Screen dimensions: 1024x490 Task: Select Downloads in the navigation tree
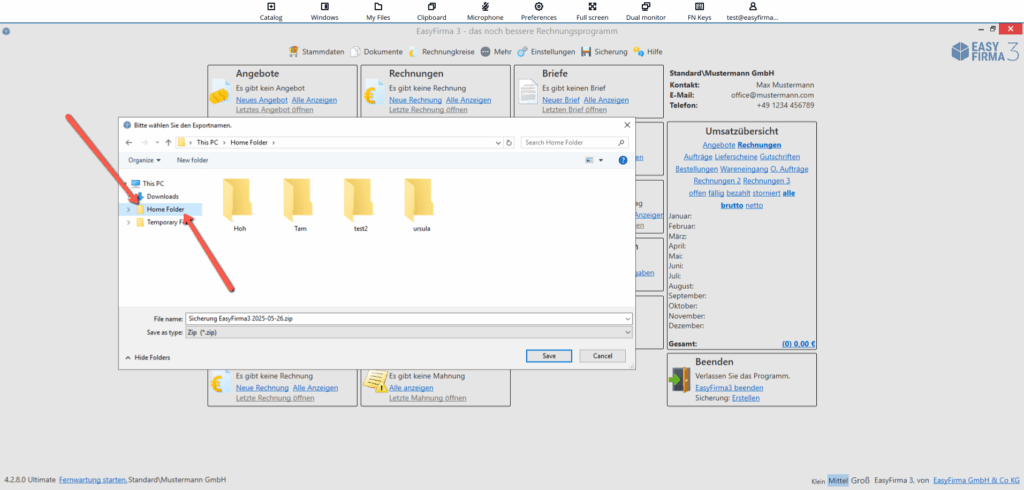pyautogui.click(x=162, y=196)
